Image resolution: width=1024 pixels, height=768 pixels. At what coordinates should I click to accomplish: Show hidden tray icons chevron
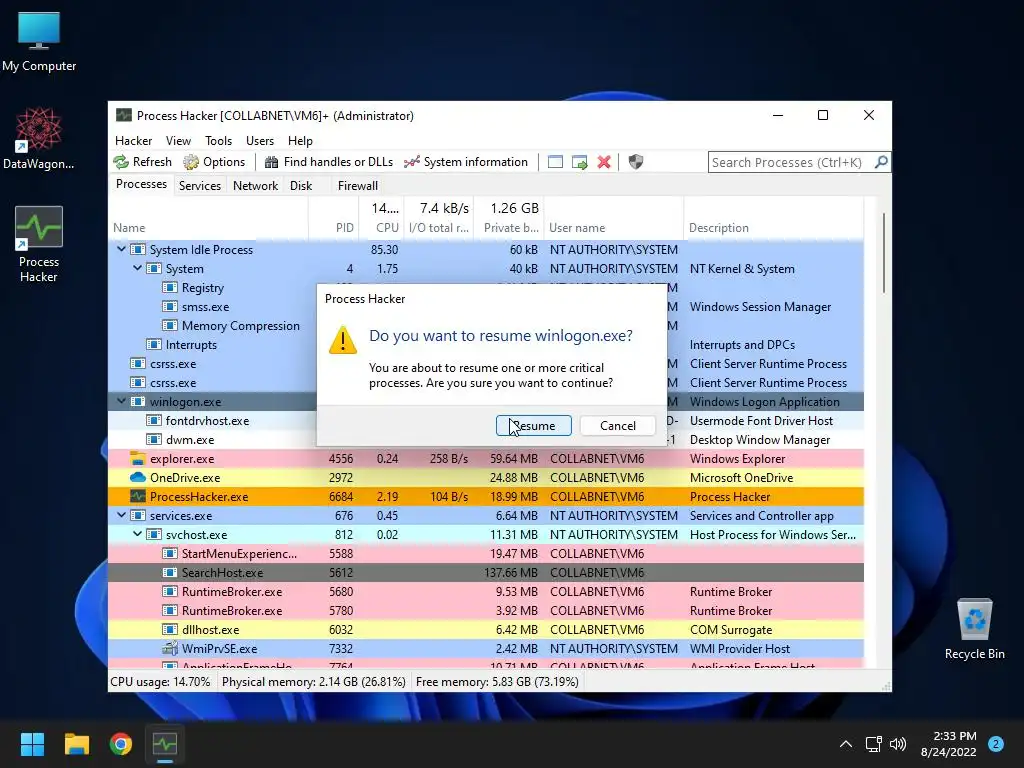coord(846,744)
